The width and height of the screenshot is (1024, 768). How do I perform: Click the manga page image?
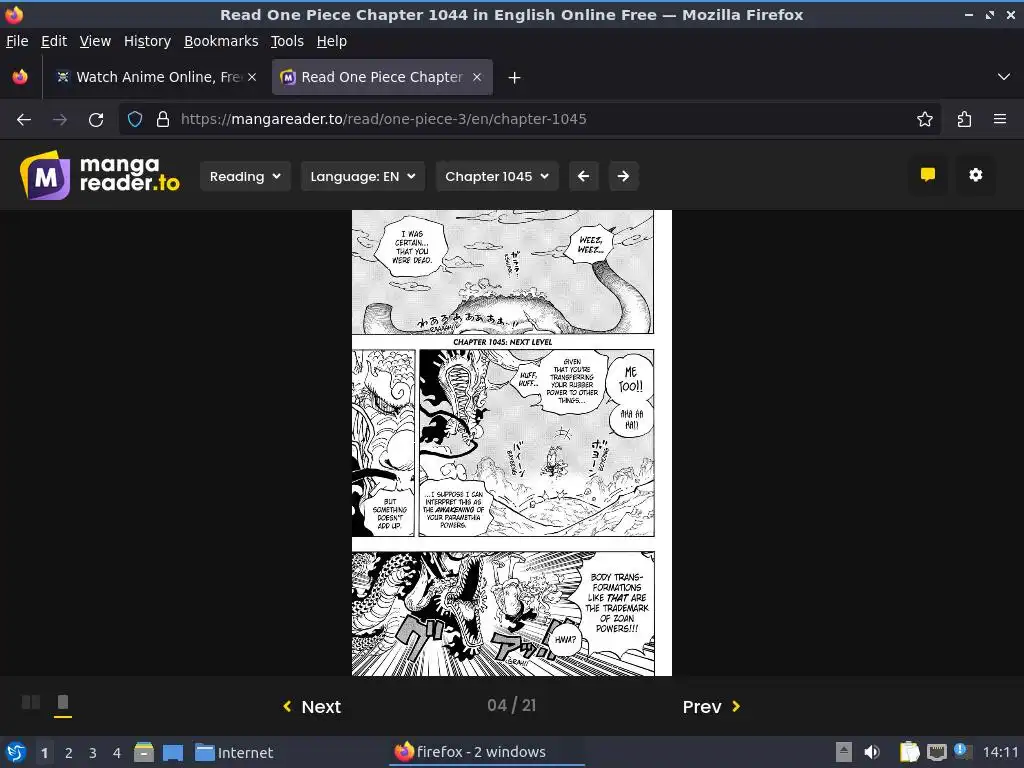[x=511, y=443]
